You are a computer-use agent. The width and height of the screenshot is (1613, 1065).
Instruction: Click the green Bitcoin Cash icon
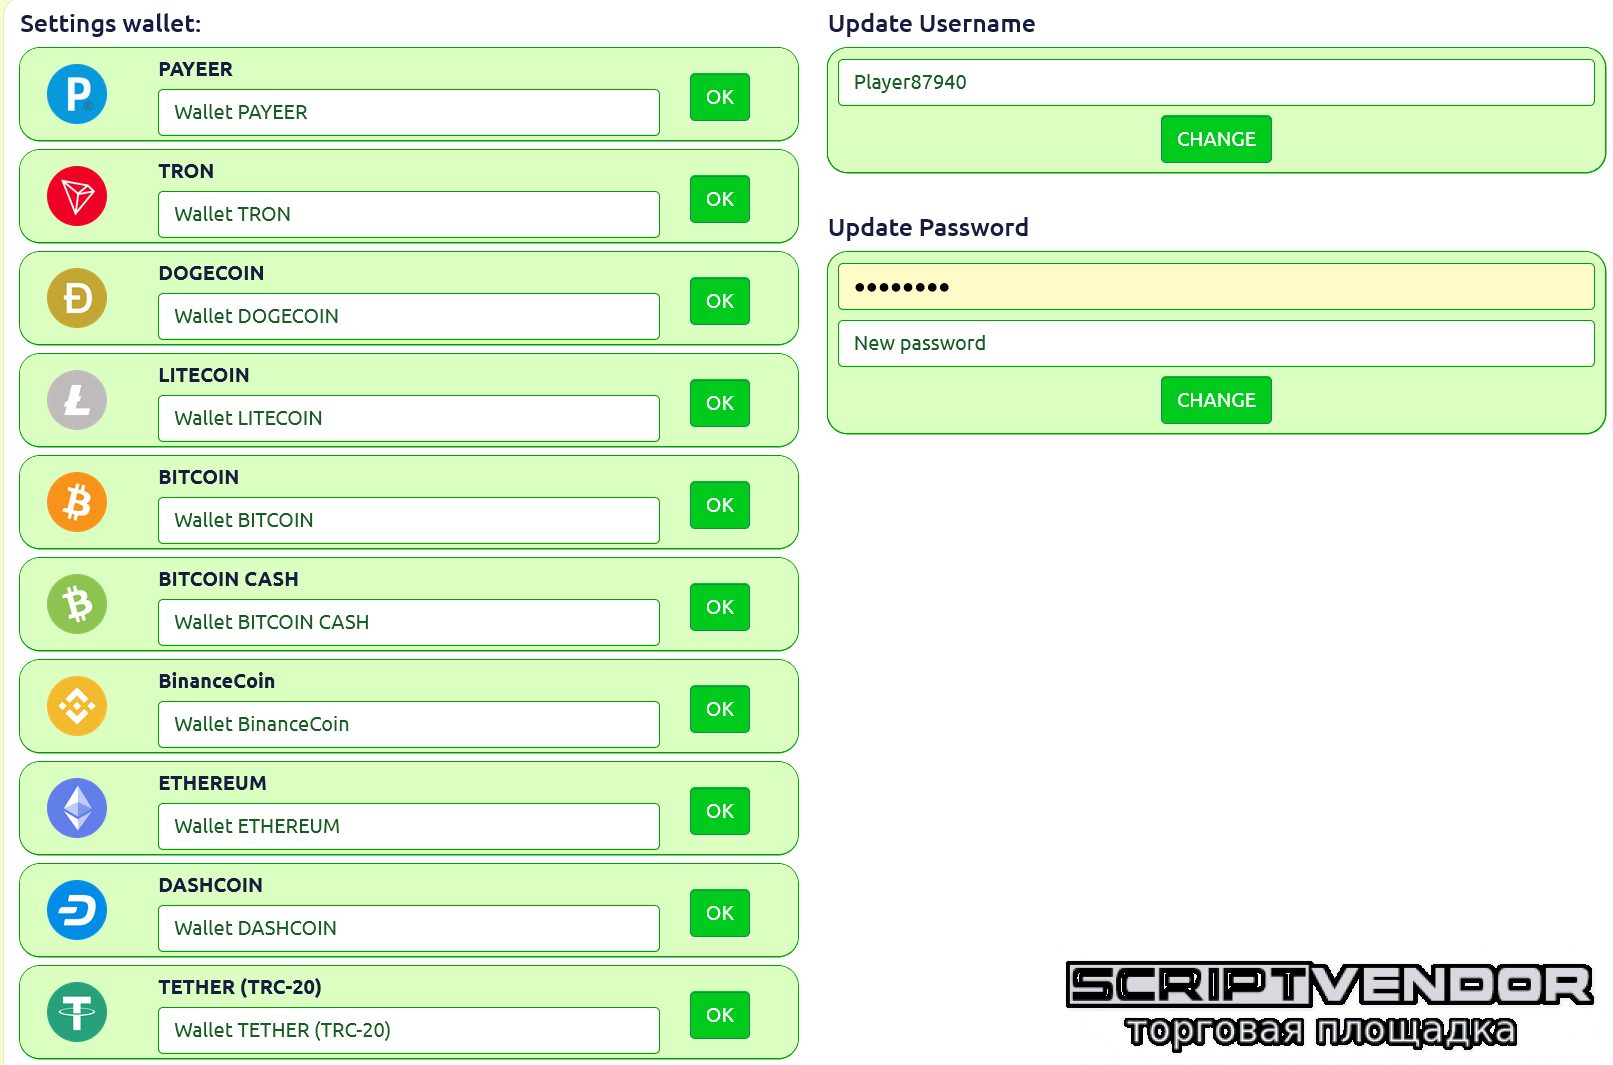point(77,604)
